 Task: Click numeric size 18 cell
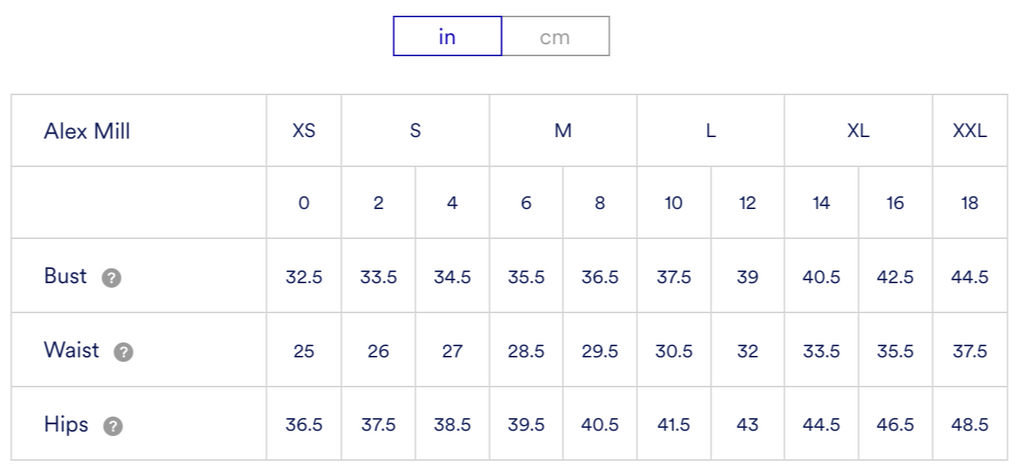coord(969,203)
